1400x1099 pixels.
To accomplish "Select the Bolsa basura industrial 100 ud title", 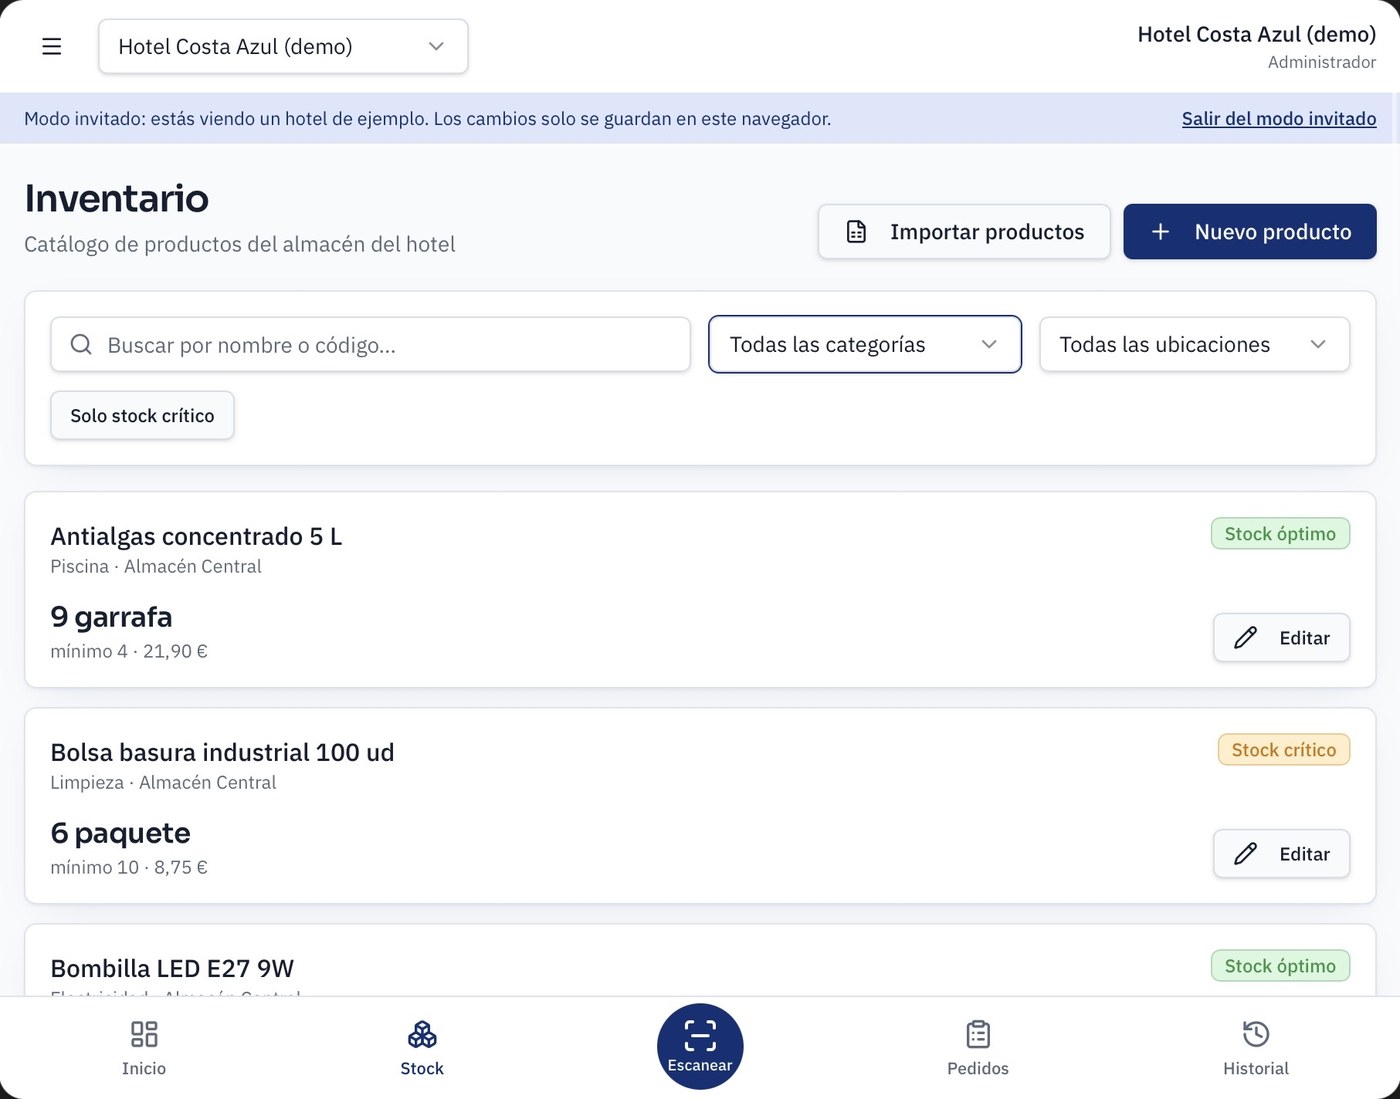I will 222,753.
